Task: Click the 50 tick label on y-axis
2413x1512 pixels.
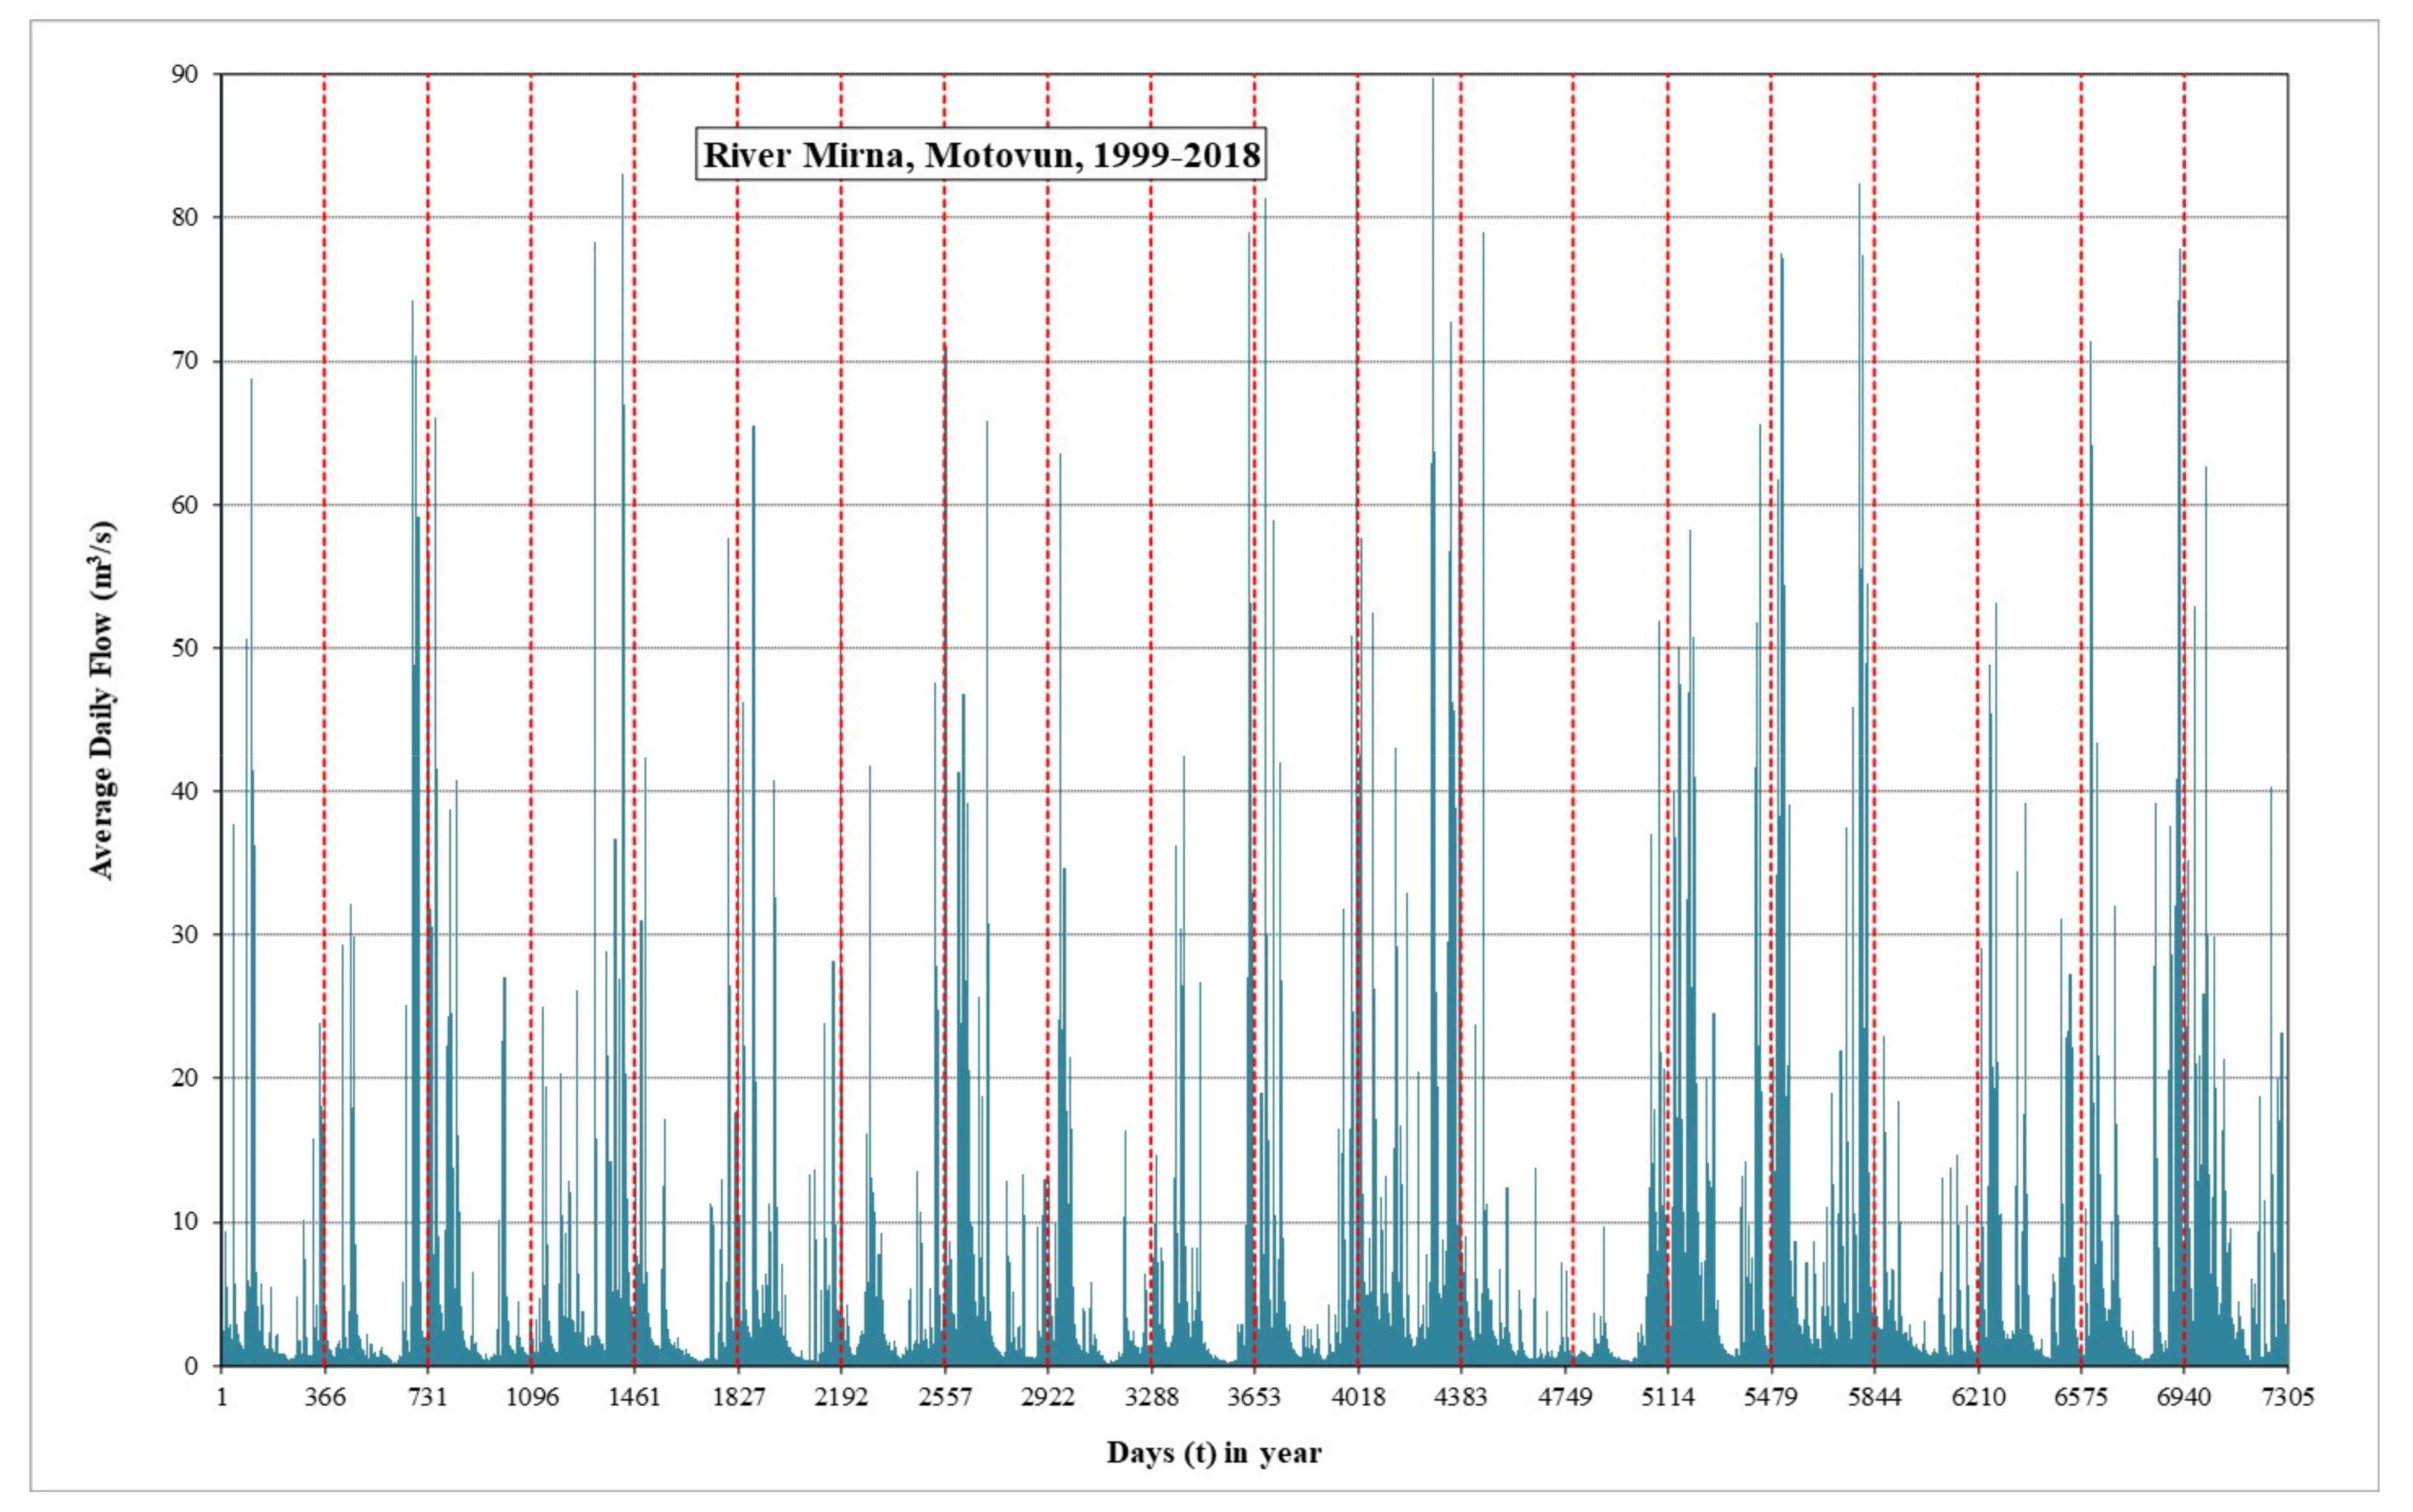Action: coord(185,648)
